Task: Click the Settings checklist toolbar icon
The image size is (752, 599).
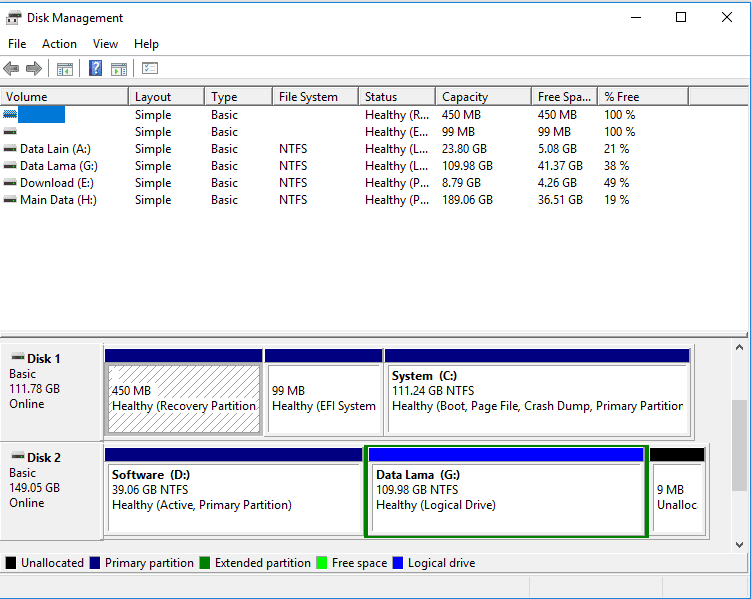Action: (150, 69)
